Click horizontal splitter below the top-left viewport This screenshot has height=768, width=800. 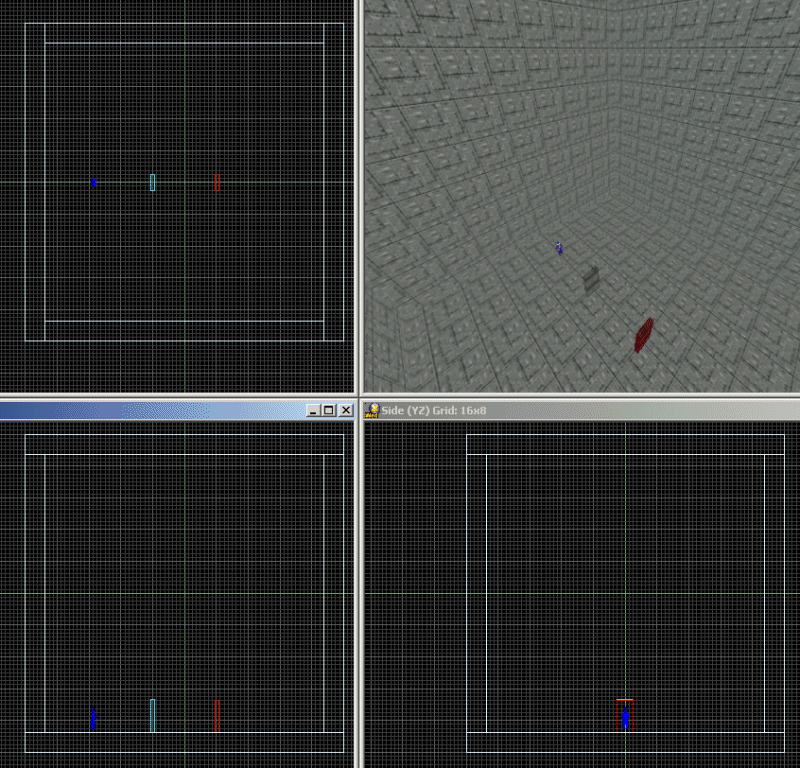point(178,398)
